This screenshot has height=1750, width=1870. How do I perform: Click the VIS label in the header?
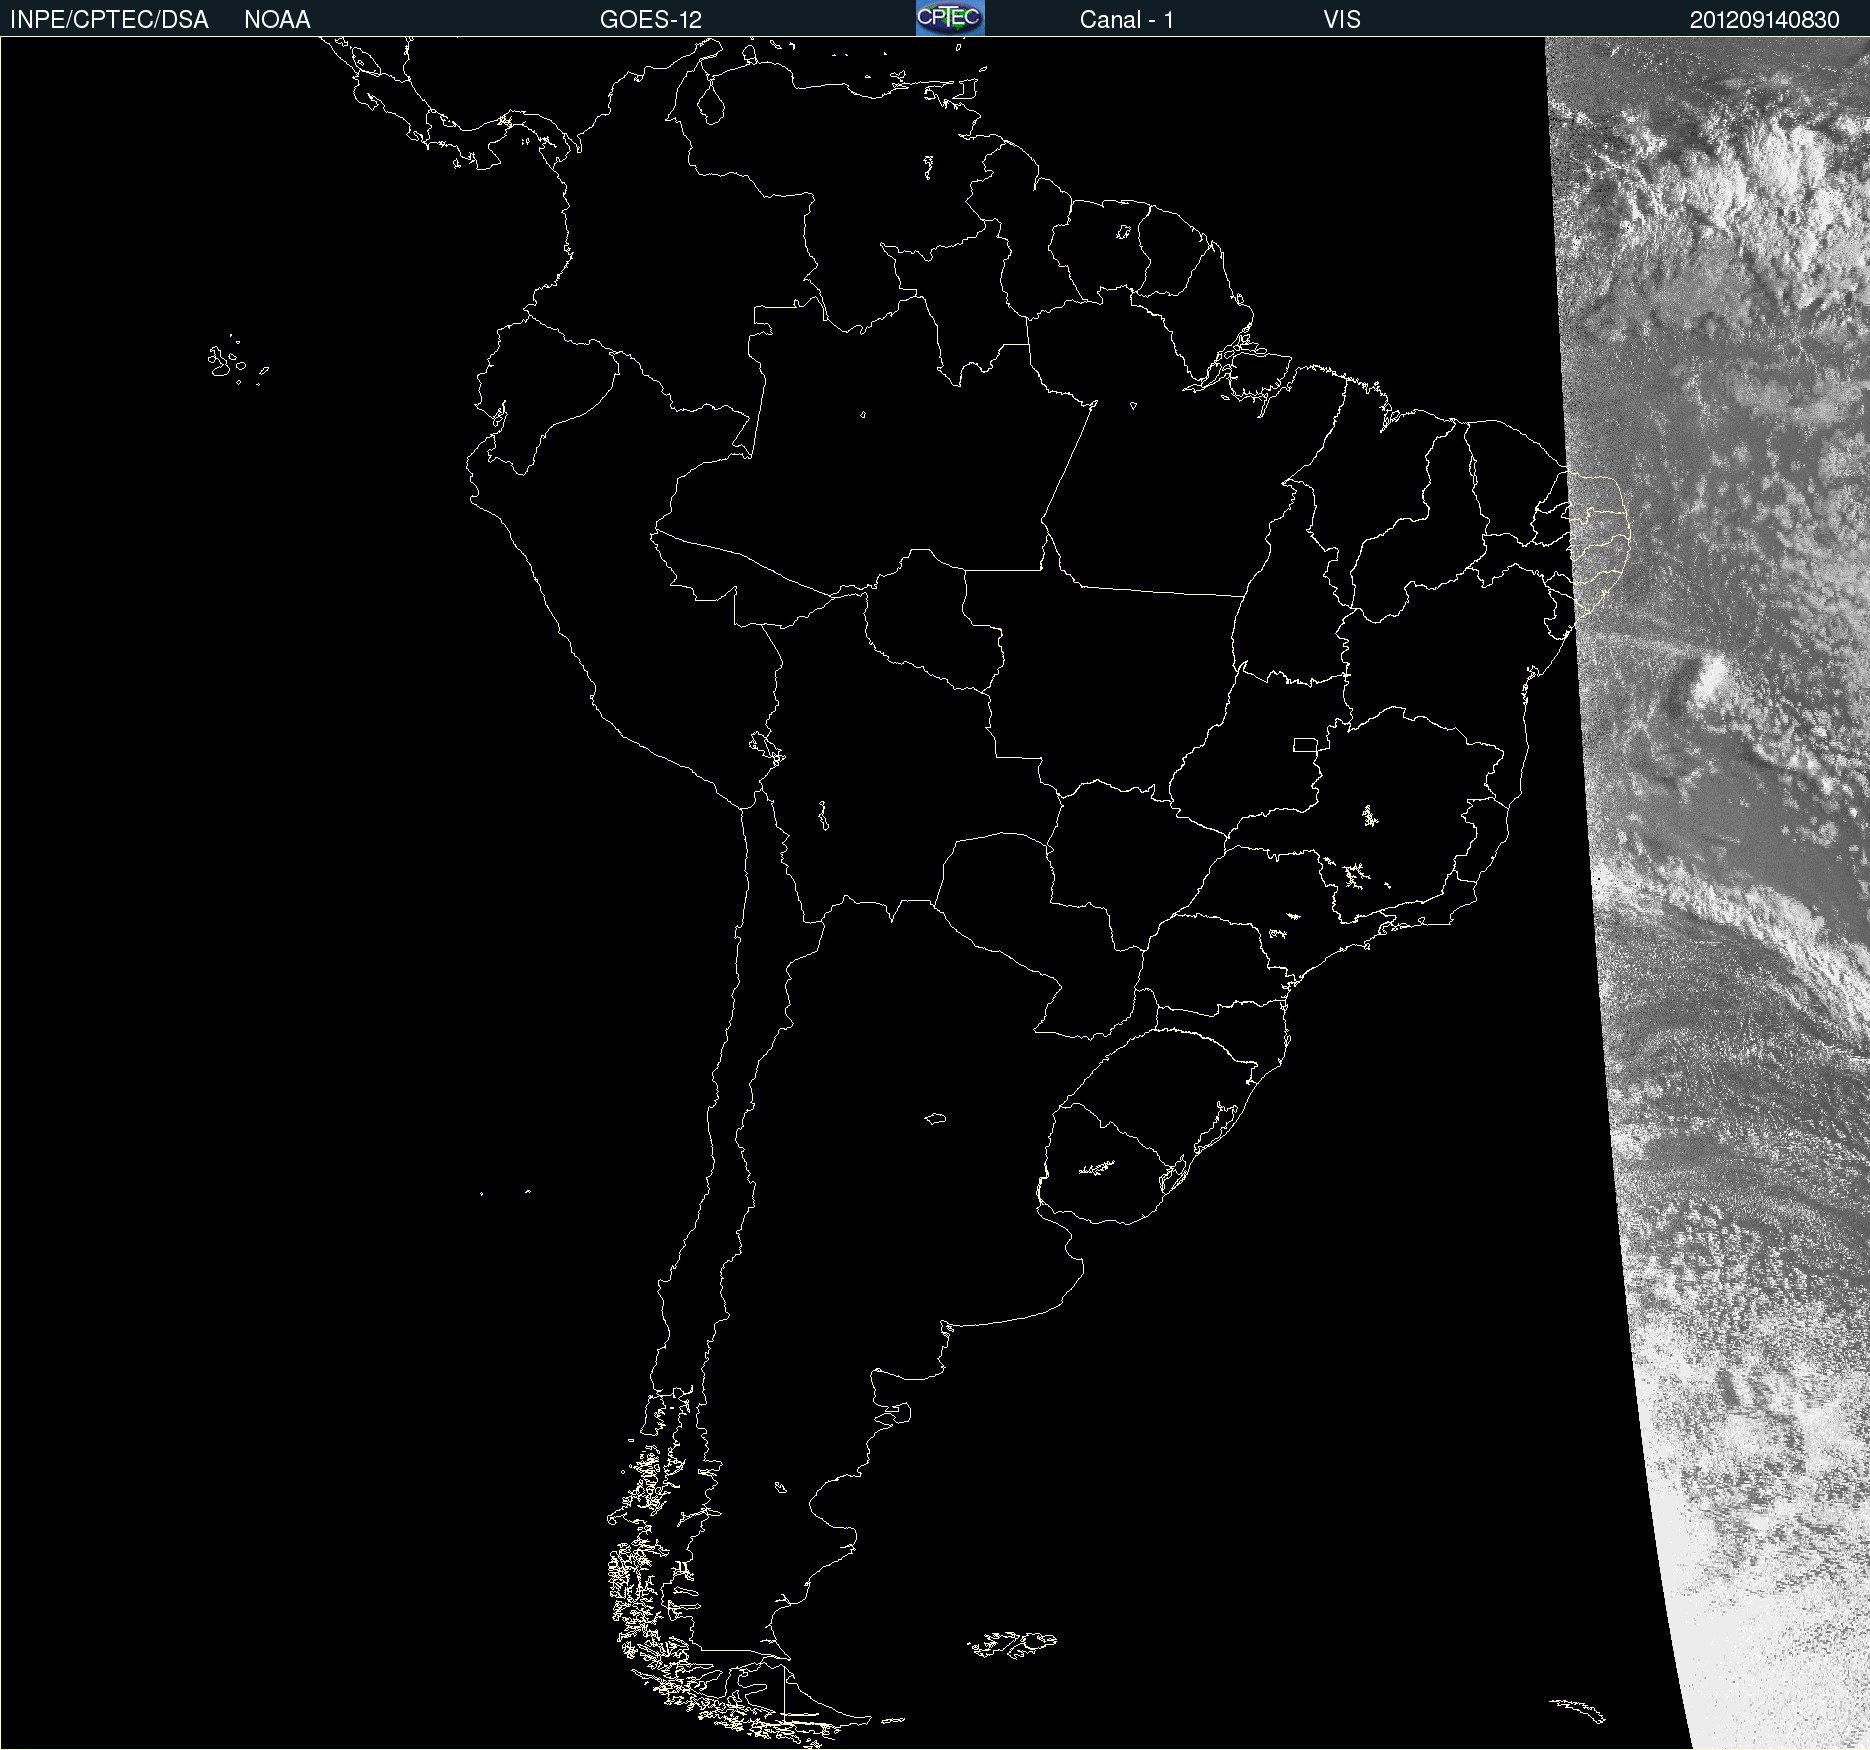click(x=1342, y=20)
